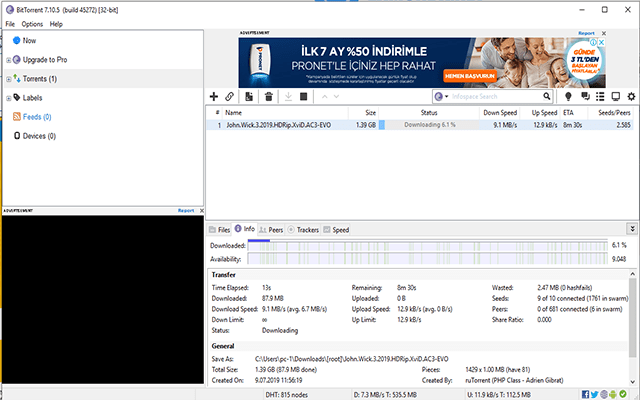This screenshot has width=640, height=400.
Task: Sort by the Status column header
Action: [x=429, y=113]
